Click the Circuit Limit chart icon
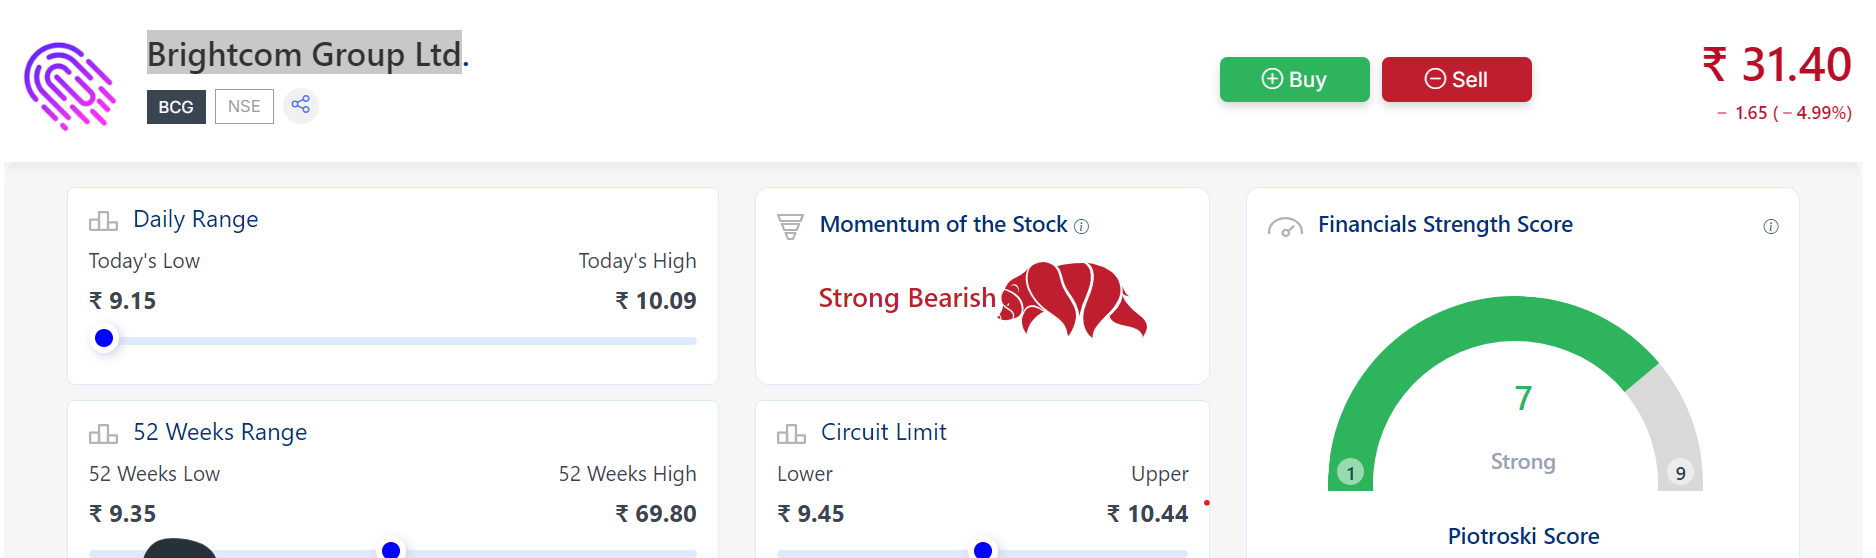The image size is (1876, 558). click(791, 433)
